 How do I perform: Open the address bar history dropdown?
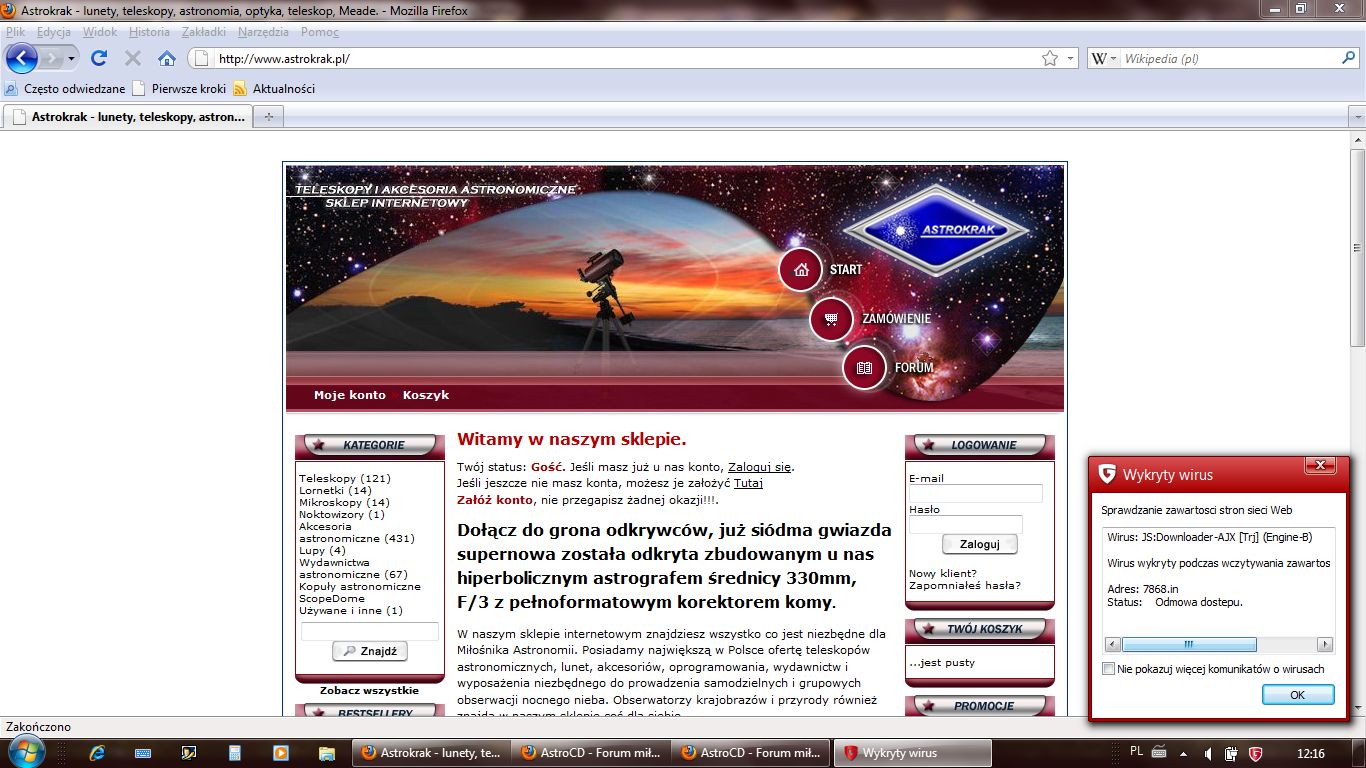[1070, 58]
